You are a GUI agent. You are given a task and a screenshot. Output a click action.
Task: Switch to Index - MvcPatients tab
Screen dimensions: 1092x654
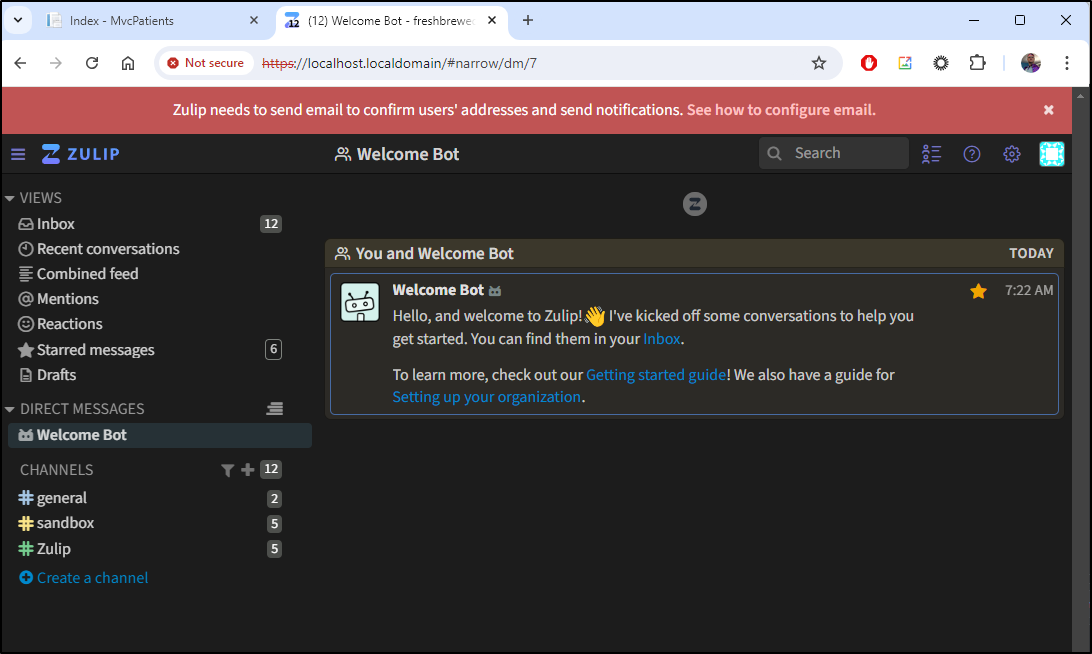click(139, 21)
